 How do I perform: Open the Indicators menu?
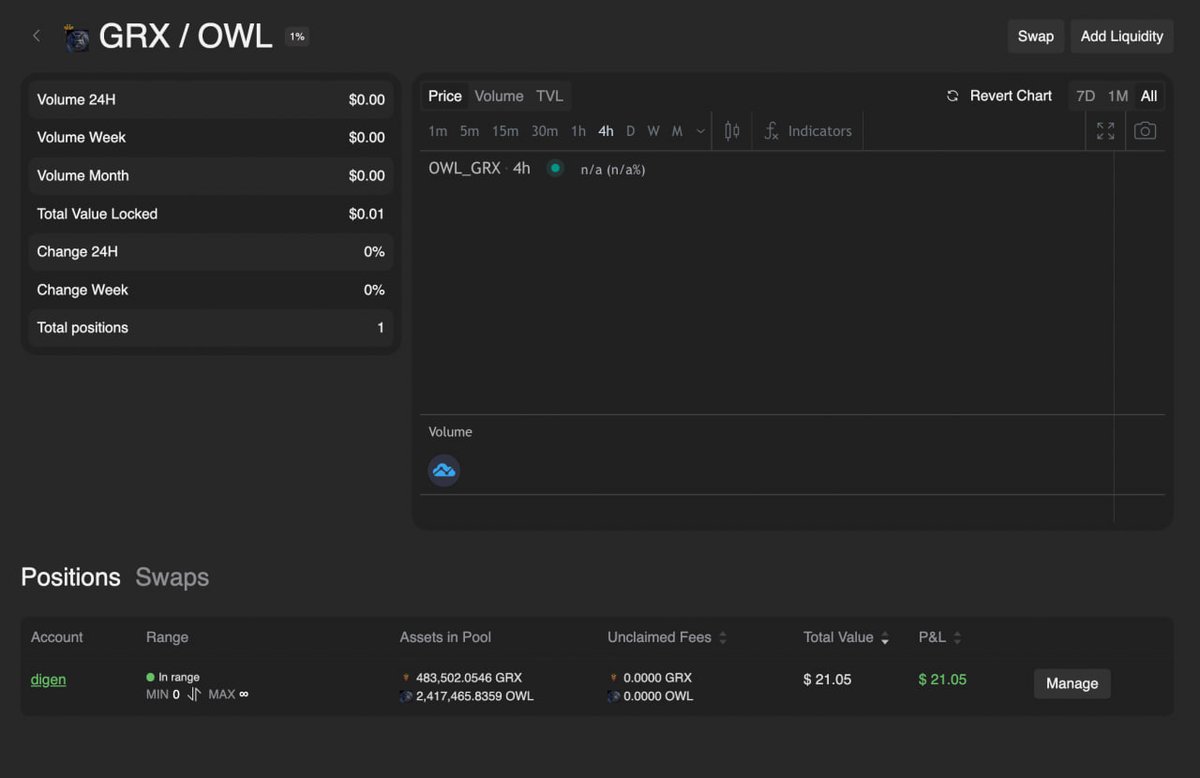point(808,131)
